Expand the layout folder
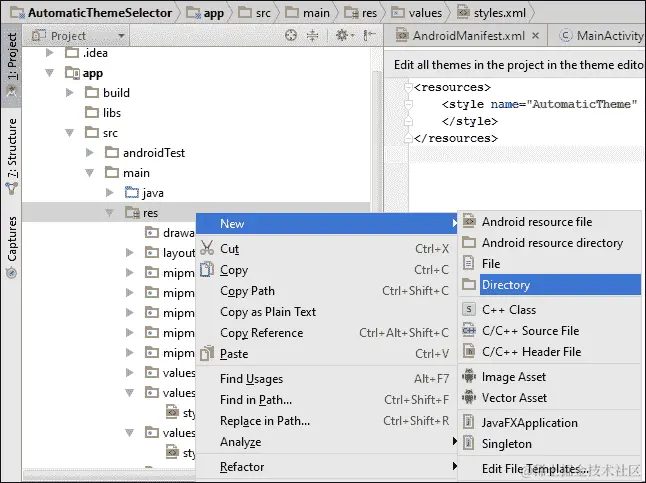Viewport: 646px width, 483px height. click(130, 252)
